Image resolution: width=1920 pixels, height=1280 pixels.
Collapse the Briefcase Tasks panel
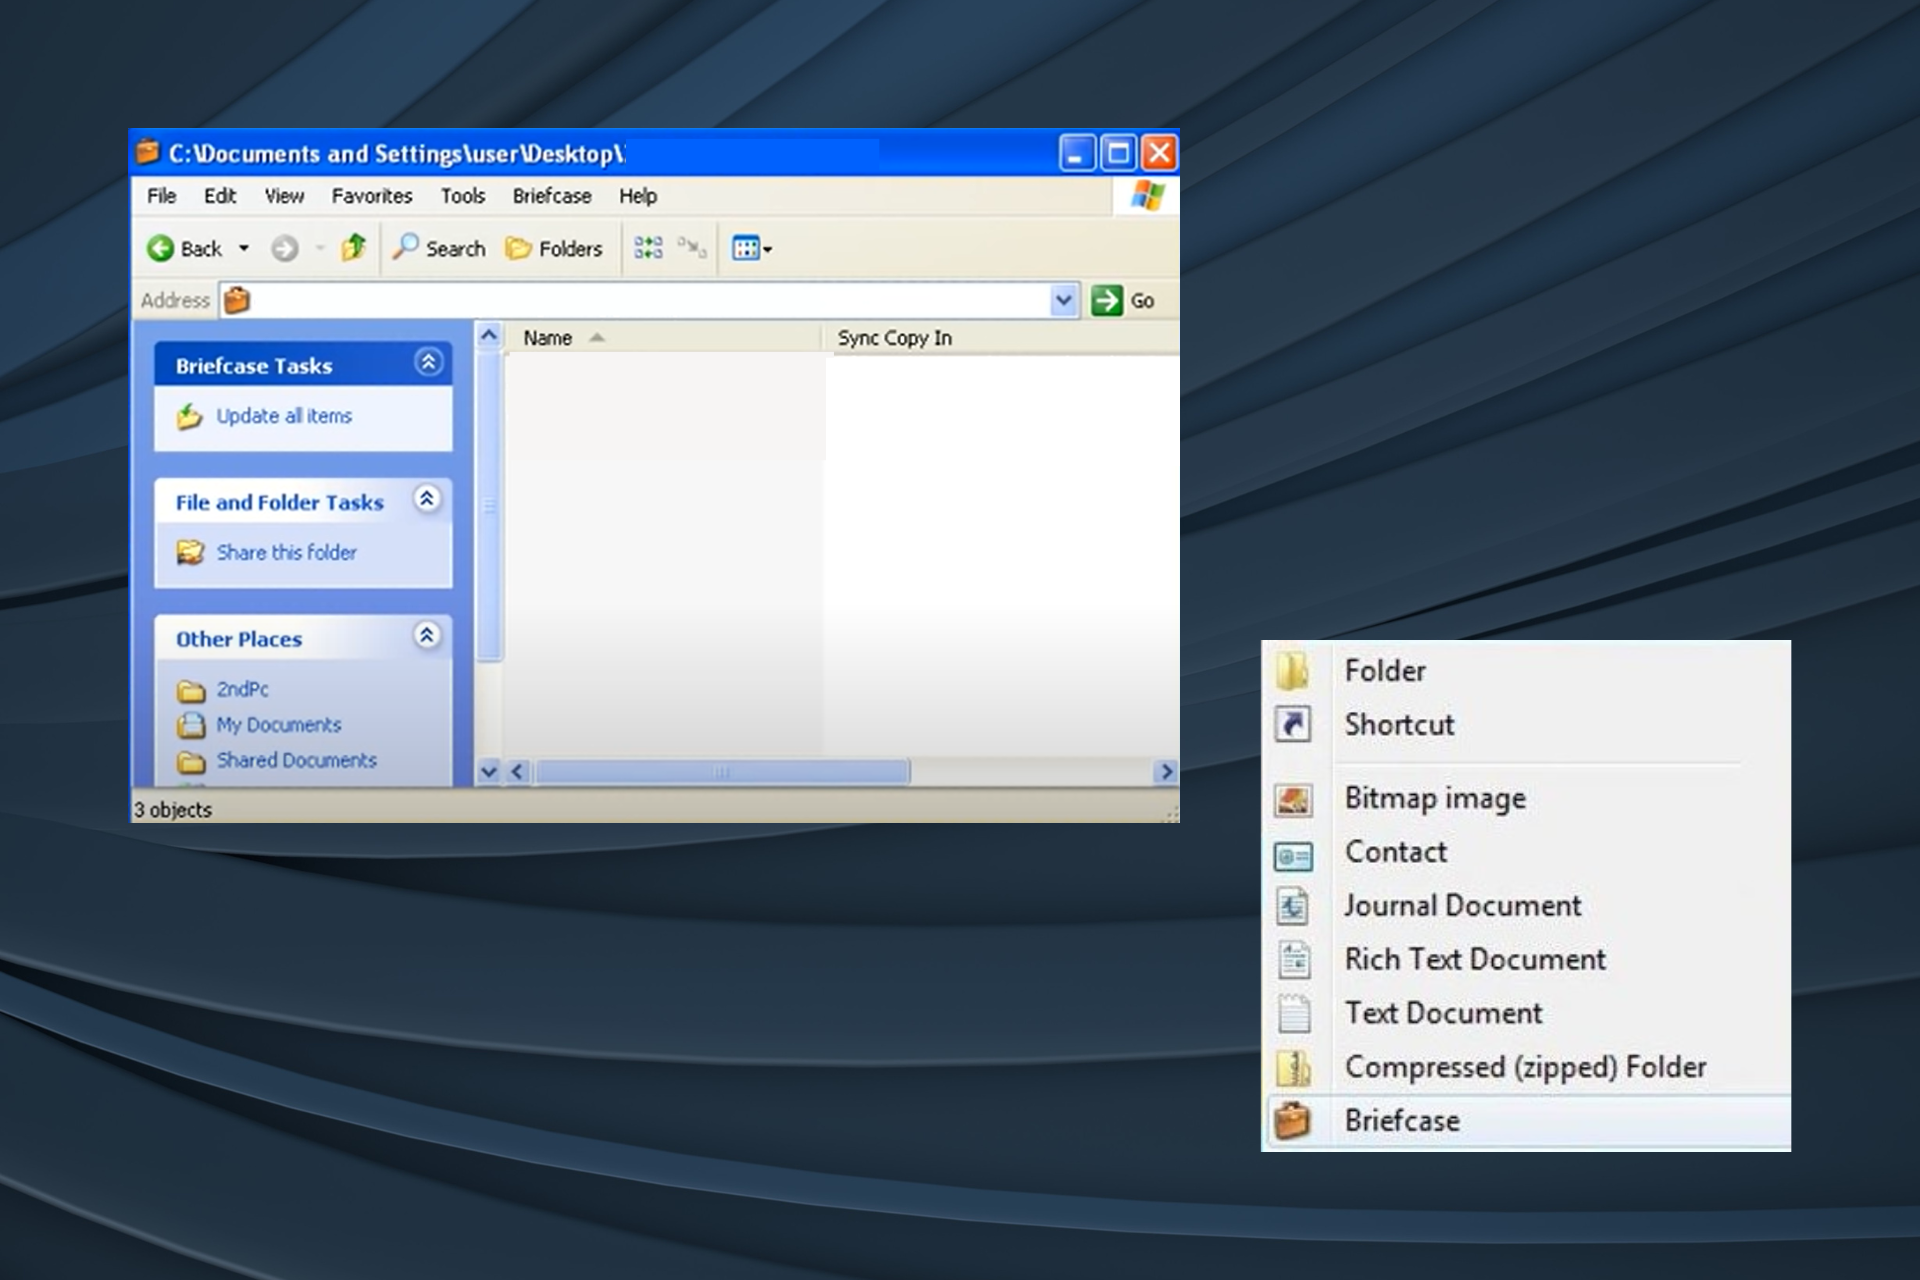[428, 363]
